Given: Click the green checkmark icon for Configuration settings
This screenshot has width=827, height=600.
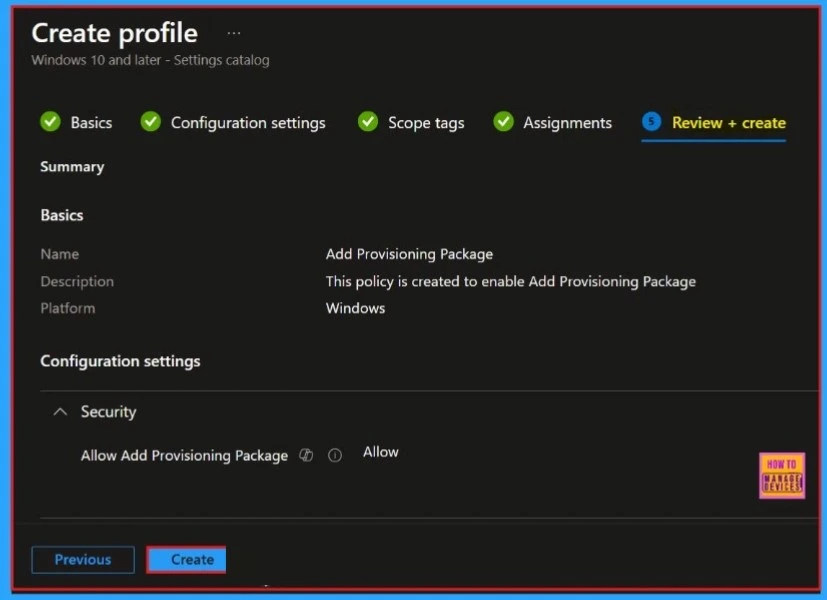Looking at the screenshot, I should coord(150,122).
